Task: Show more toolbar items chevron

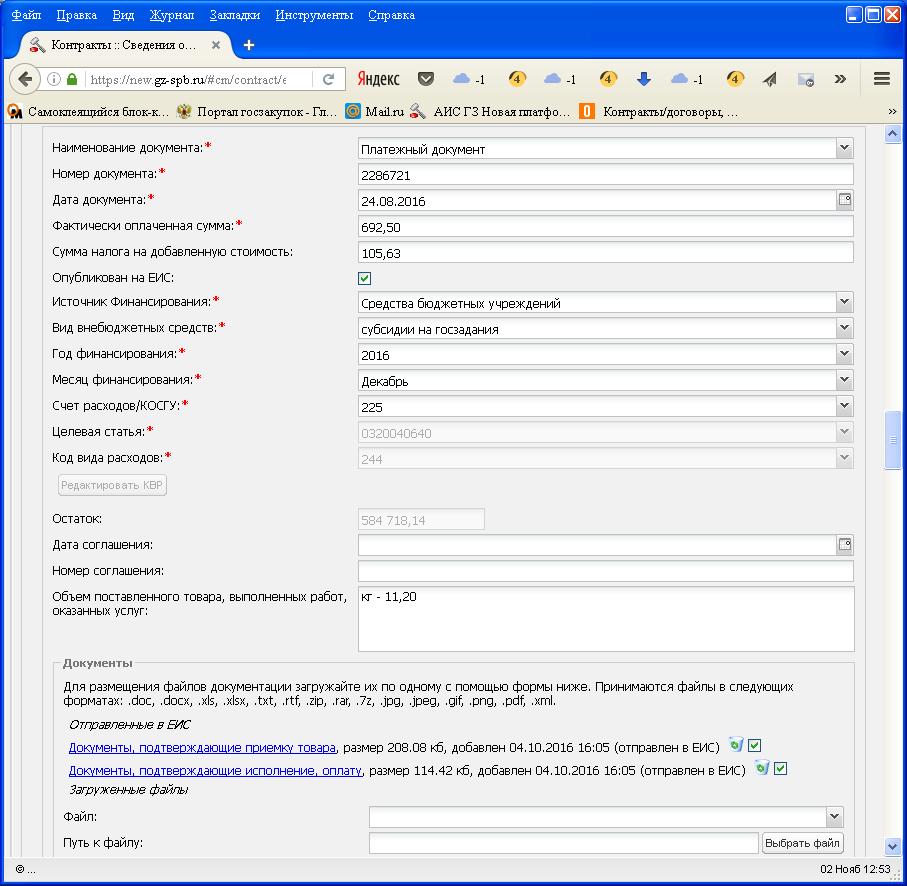Action: tap(840, 79)
